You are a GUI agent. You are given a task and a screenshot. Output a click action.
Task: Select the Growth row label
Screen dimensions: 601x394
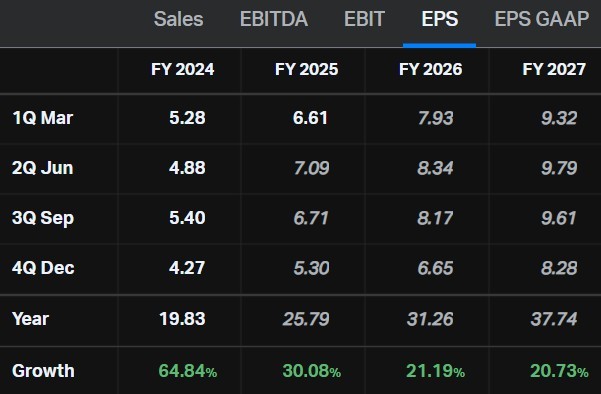click(43, 371)
